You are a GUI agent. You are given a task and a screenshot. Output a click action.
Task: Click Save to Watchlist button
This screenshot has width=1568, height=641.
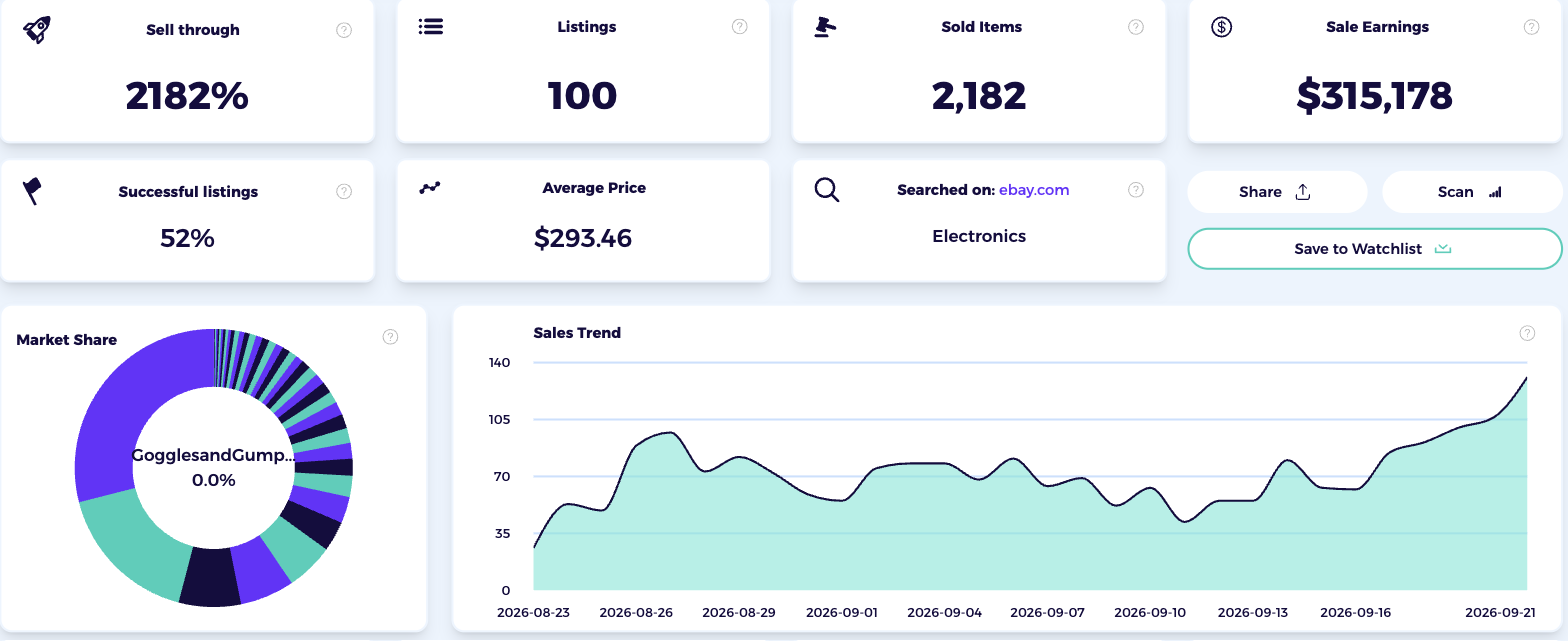coord(1374,249)
